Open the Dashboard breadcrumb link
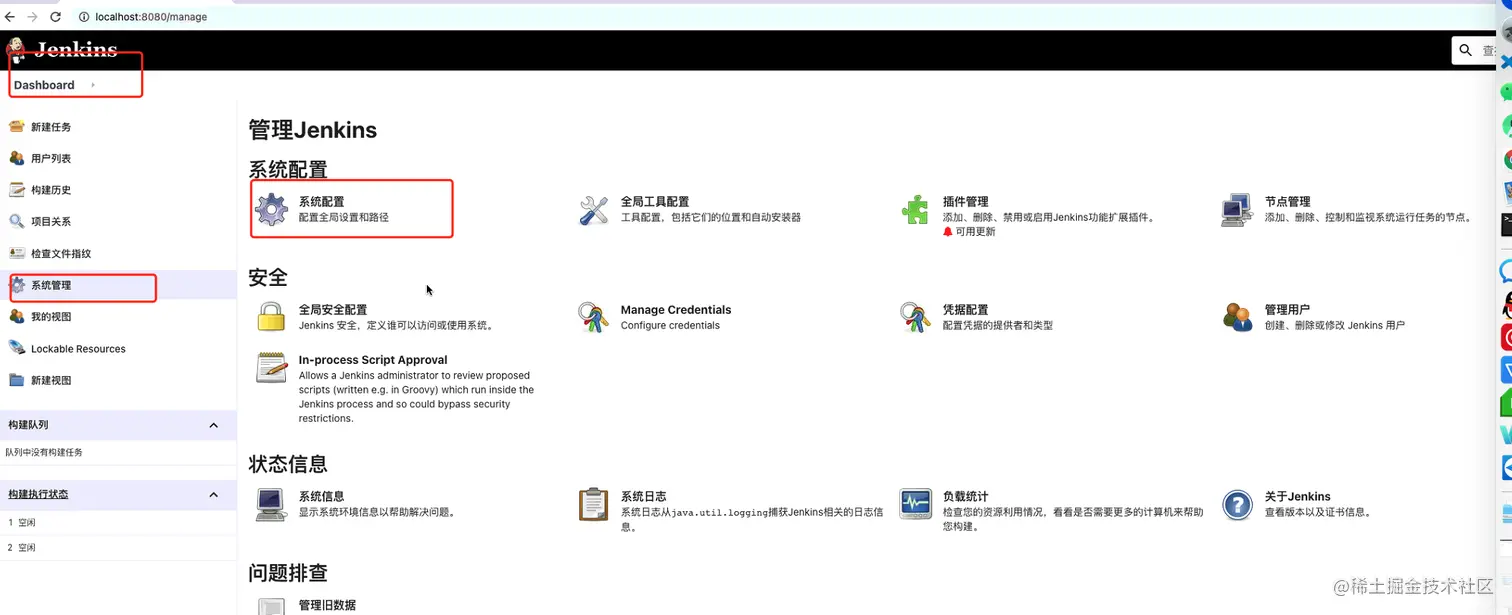1512x615 pixels. click(44, 85)
